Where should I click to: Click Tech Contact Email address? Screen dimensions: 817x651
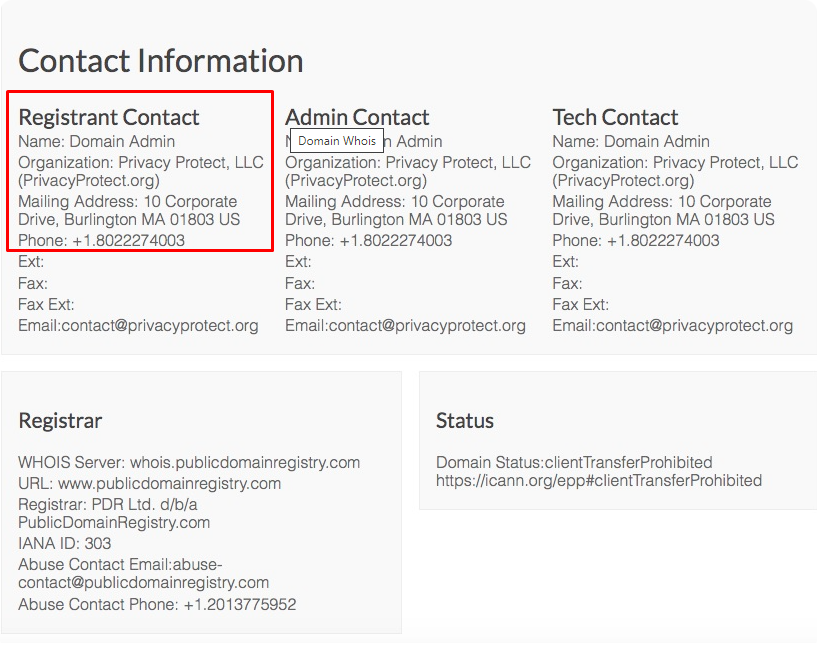tap(672, 326)
